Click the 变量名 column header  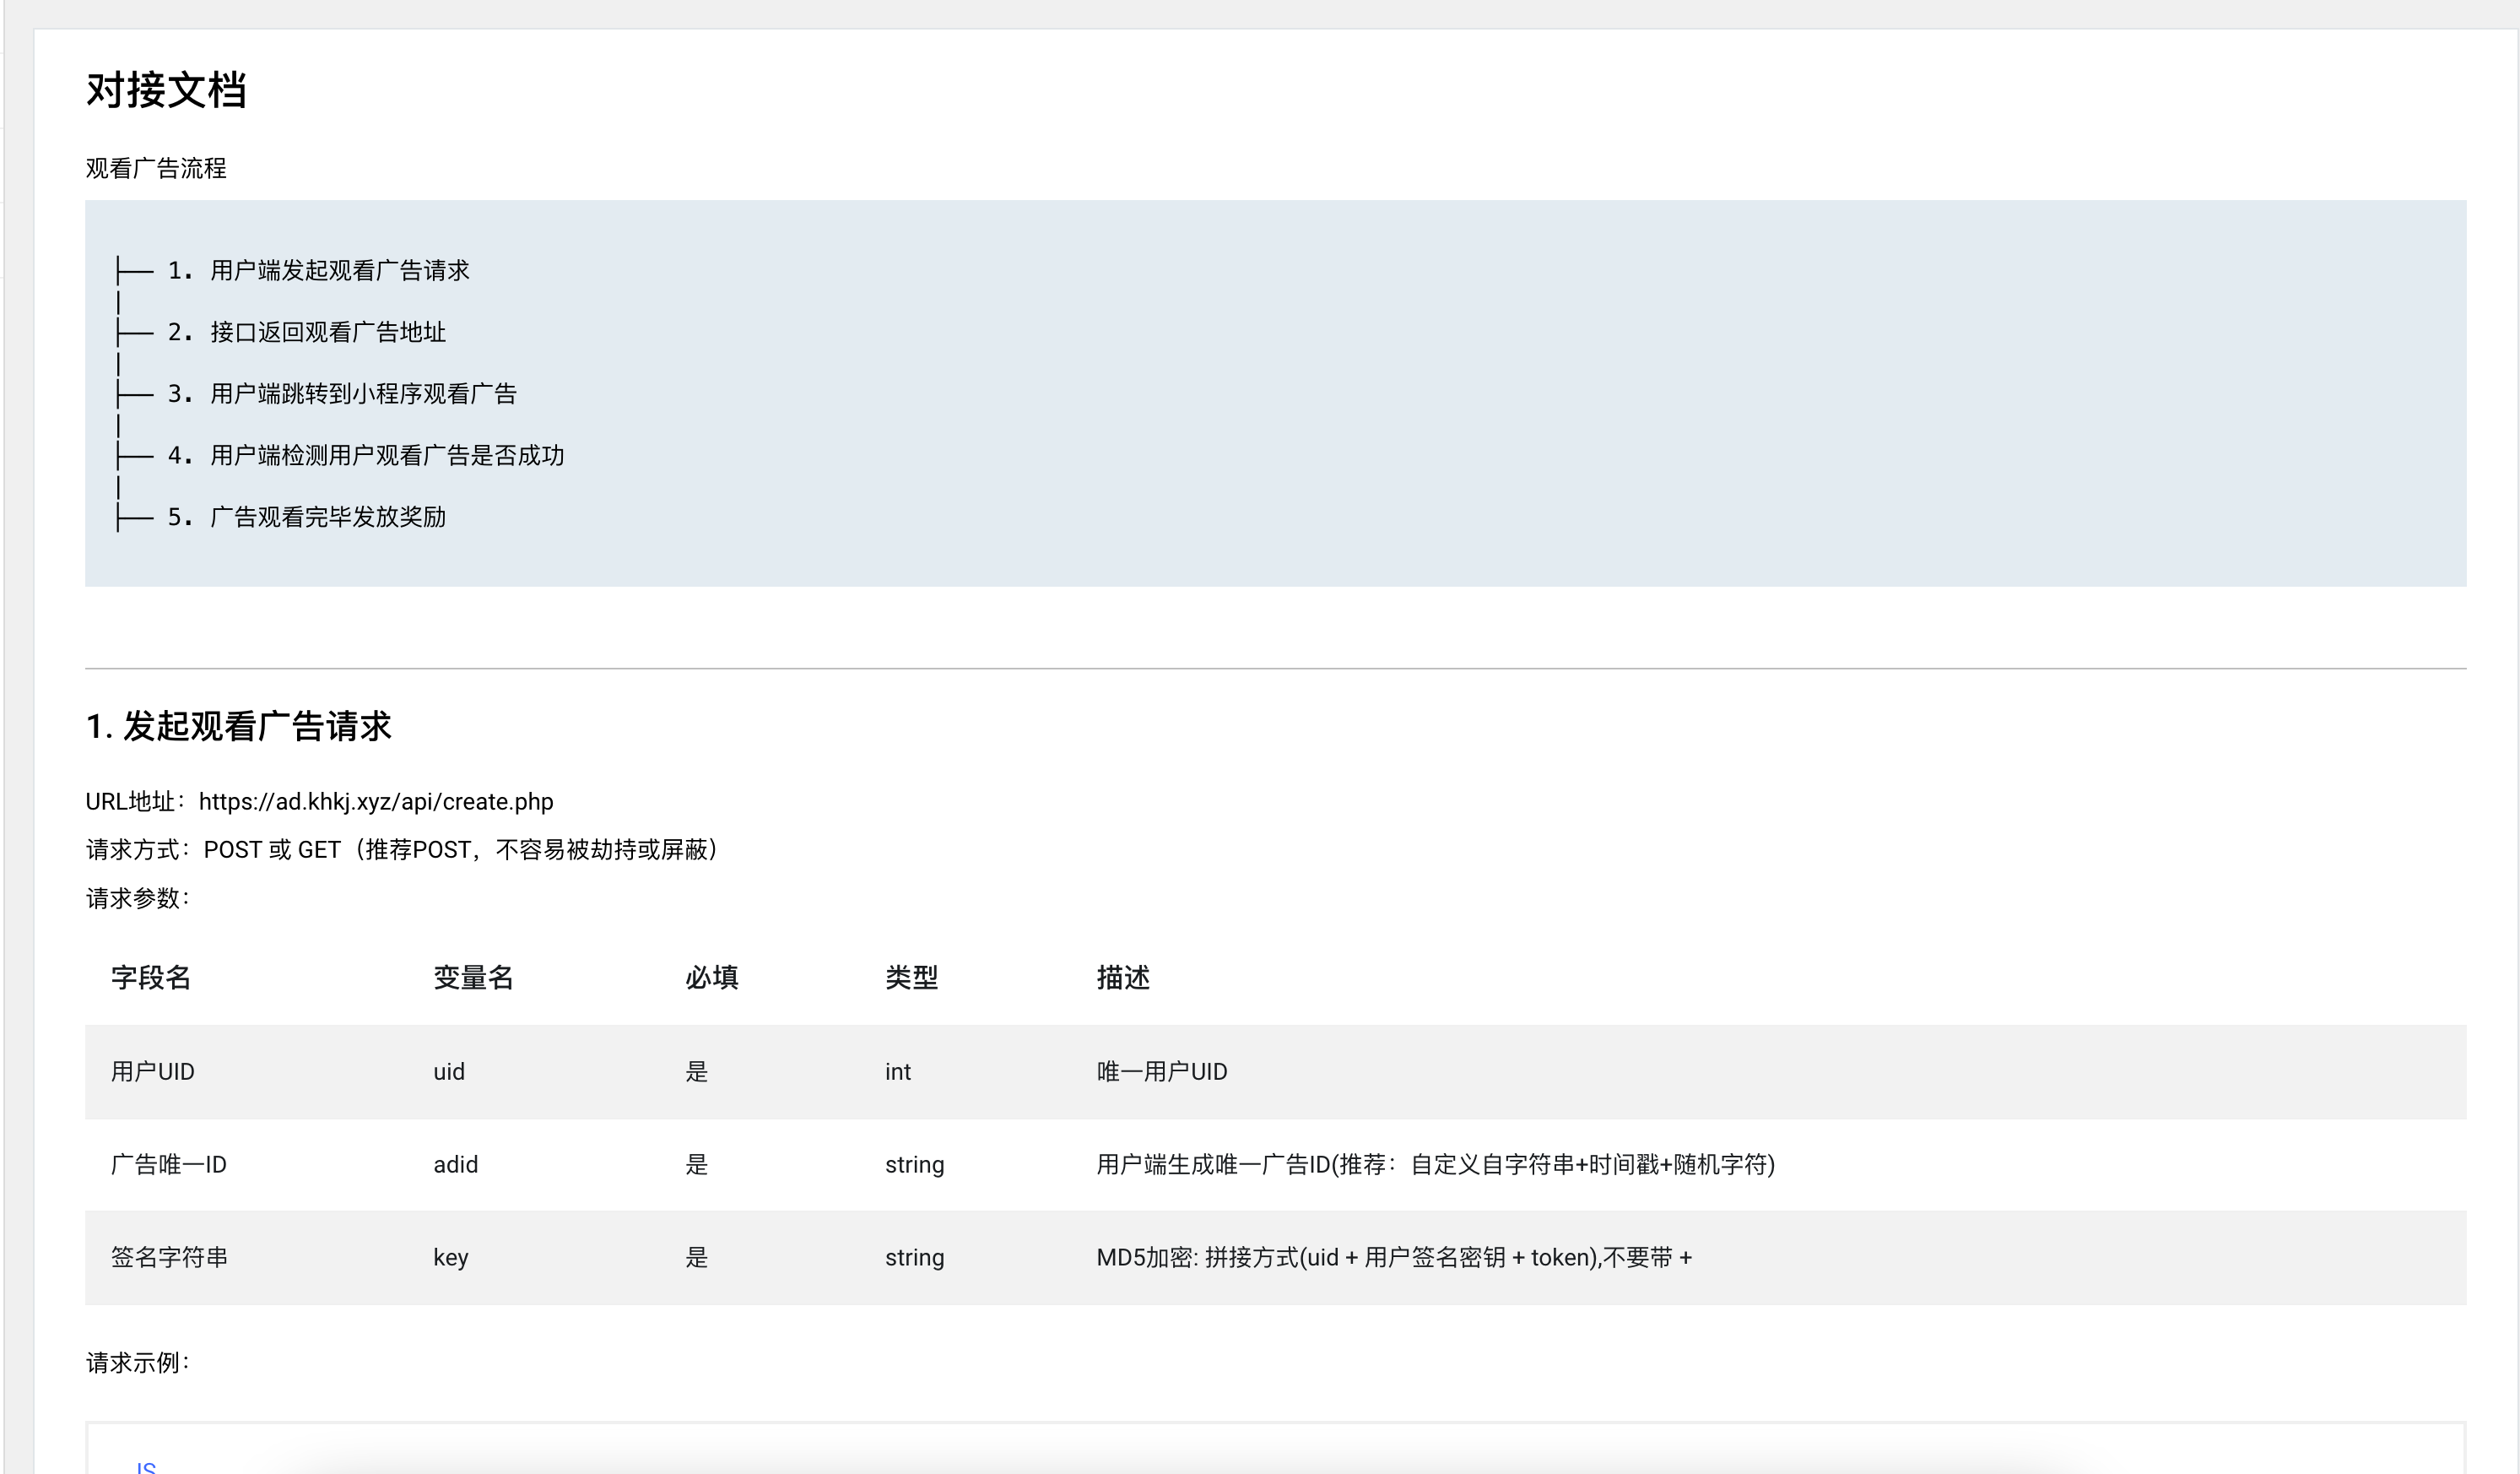pos(473,977)
